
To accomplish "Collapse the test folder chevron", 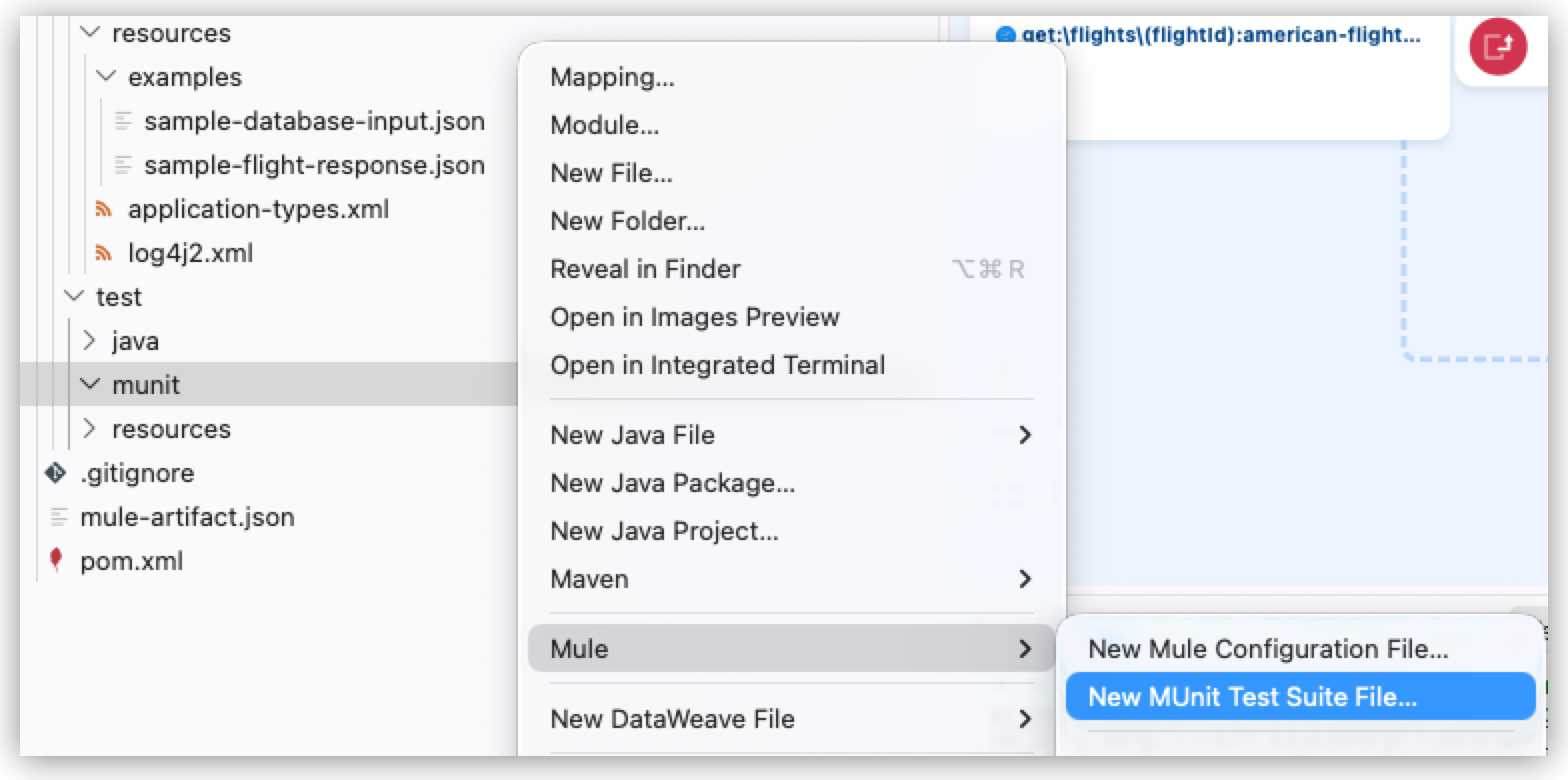I will tap(74, 297).
